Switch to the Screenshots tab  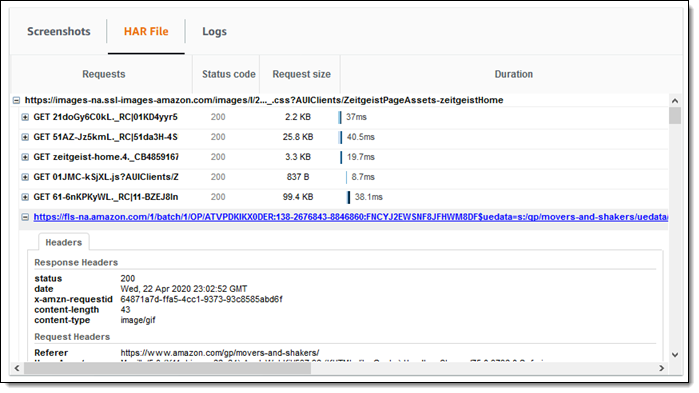(59, 32)
